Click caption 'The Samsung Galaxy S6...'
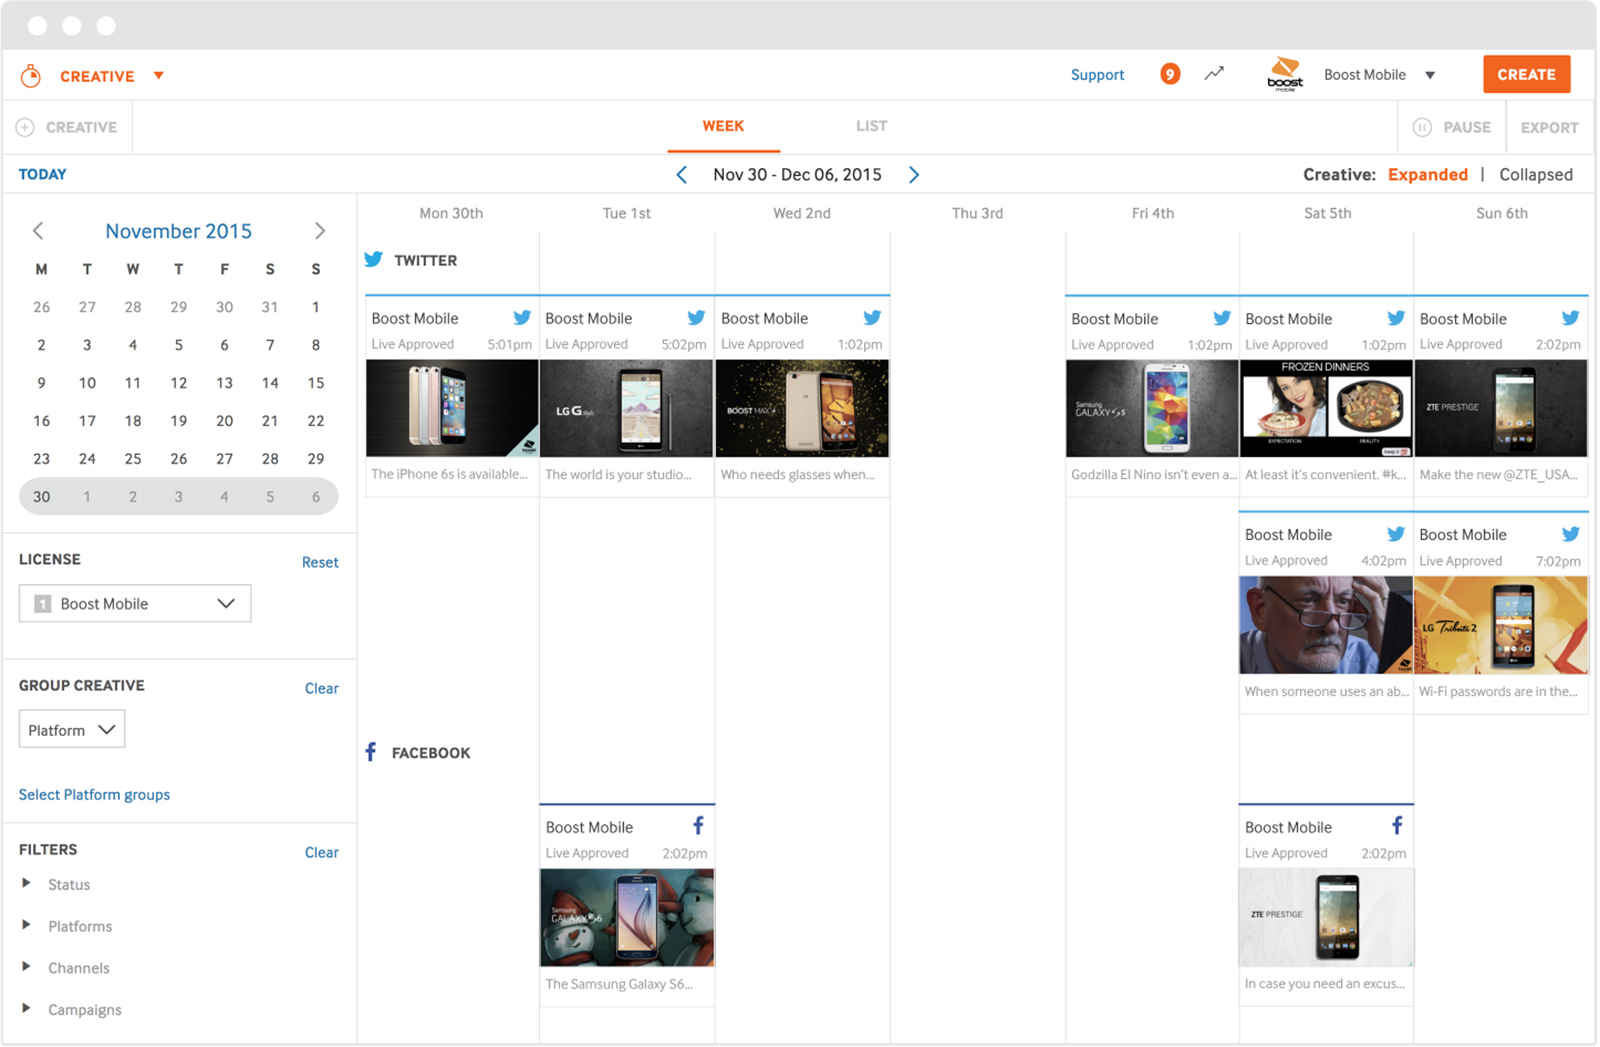 coord(619,984)
